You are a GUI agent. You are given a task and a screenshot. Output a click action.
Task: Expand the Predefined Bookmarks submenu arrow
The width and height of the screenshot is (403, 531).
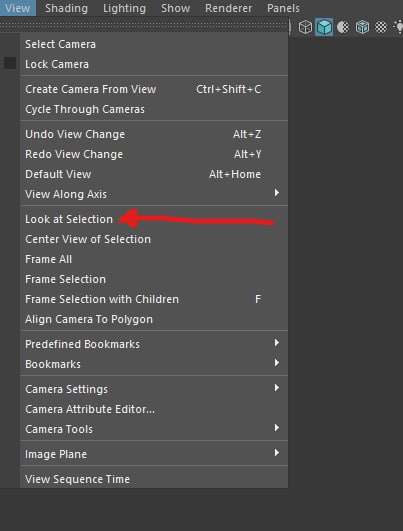277,343
